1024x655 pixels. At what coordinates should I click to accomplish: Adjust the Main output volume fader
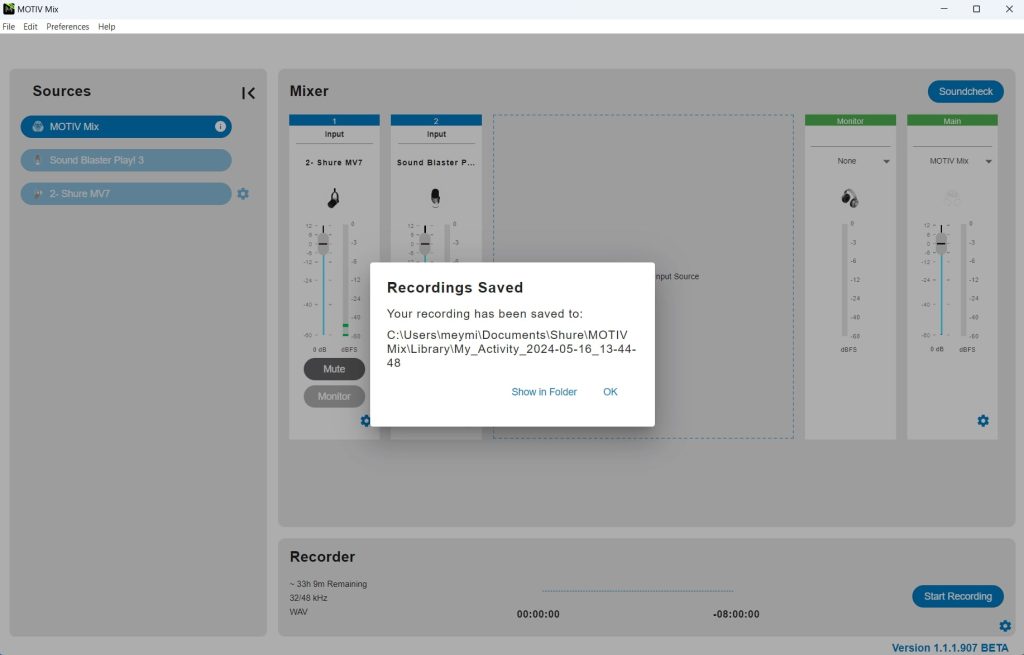point(940,243)
